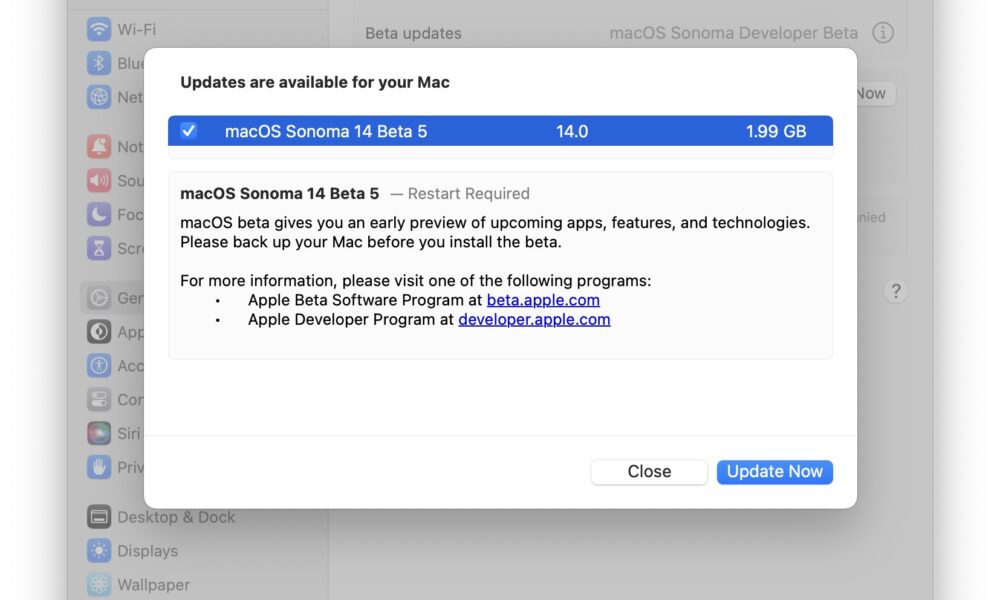Click the Update Now button
The width and height of the screenshot is (1000, 600).
[x=774, y=472]
